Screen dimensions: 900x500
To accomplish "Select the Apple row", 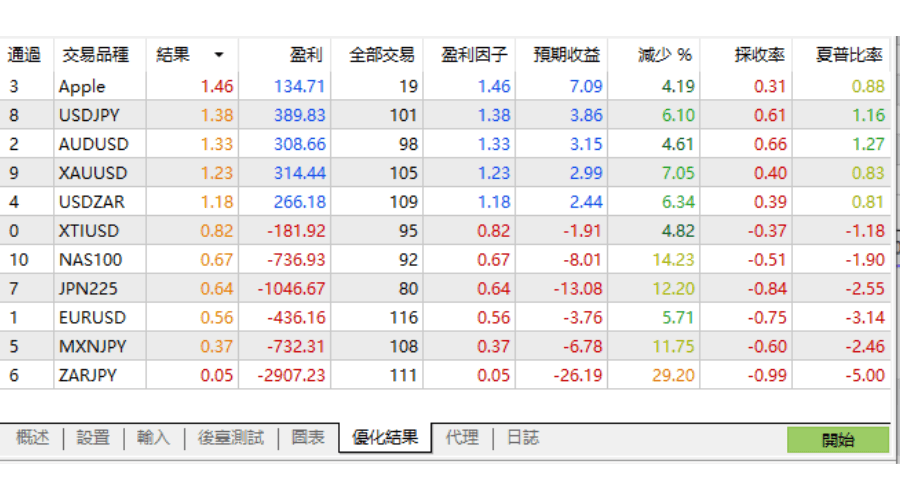I will click(445, 86).
